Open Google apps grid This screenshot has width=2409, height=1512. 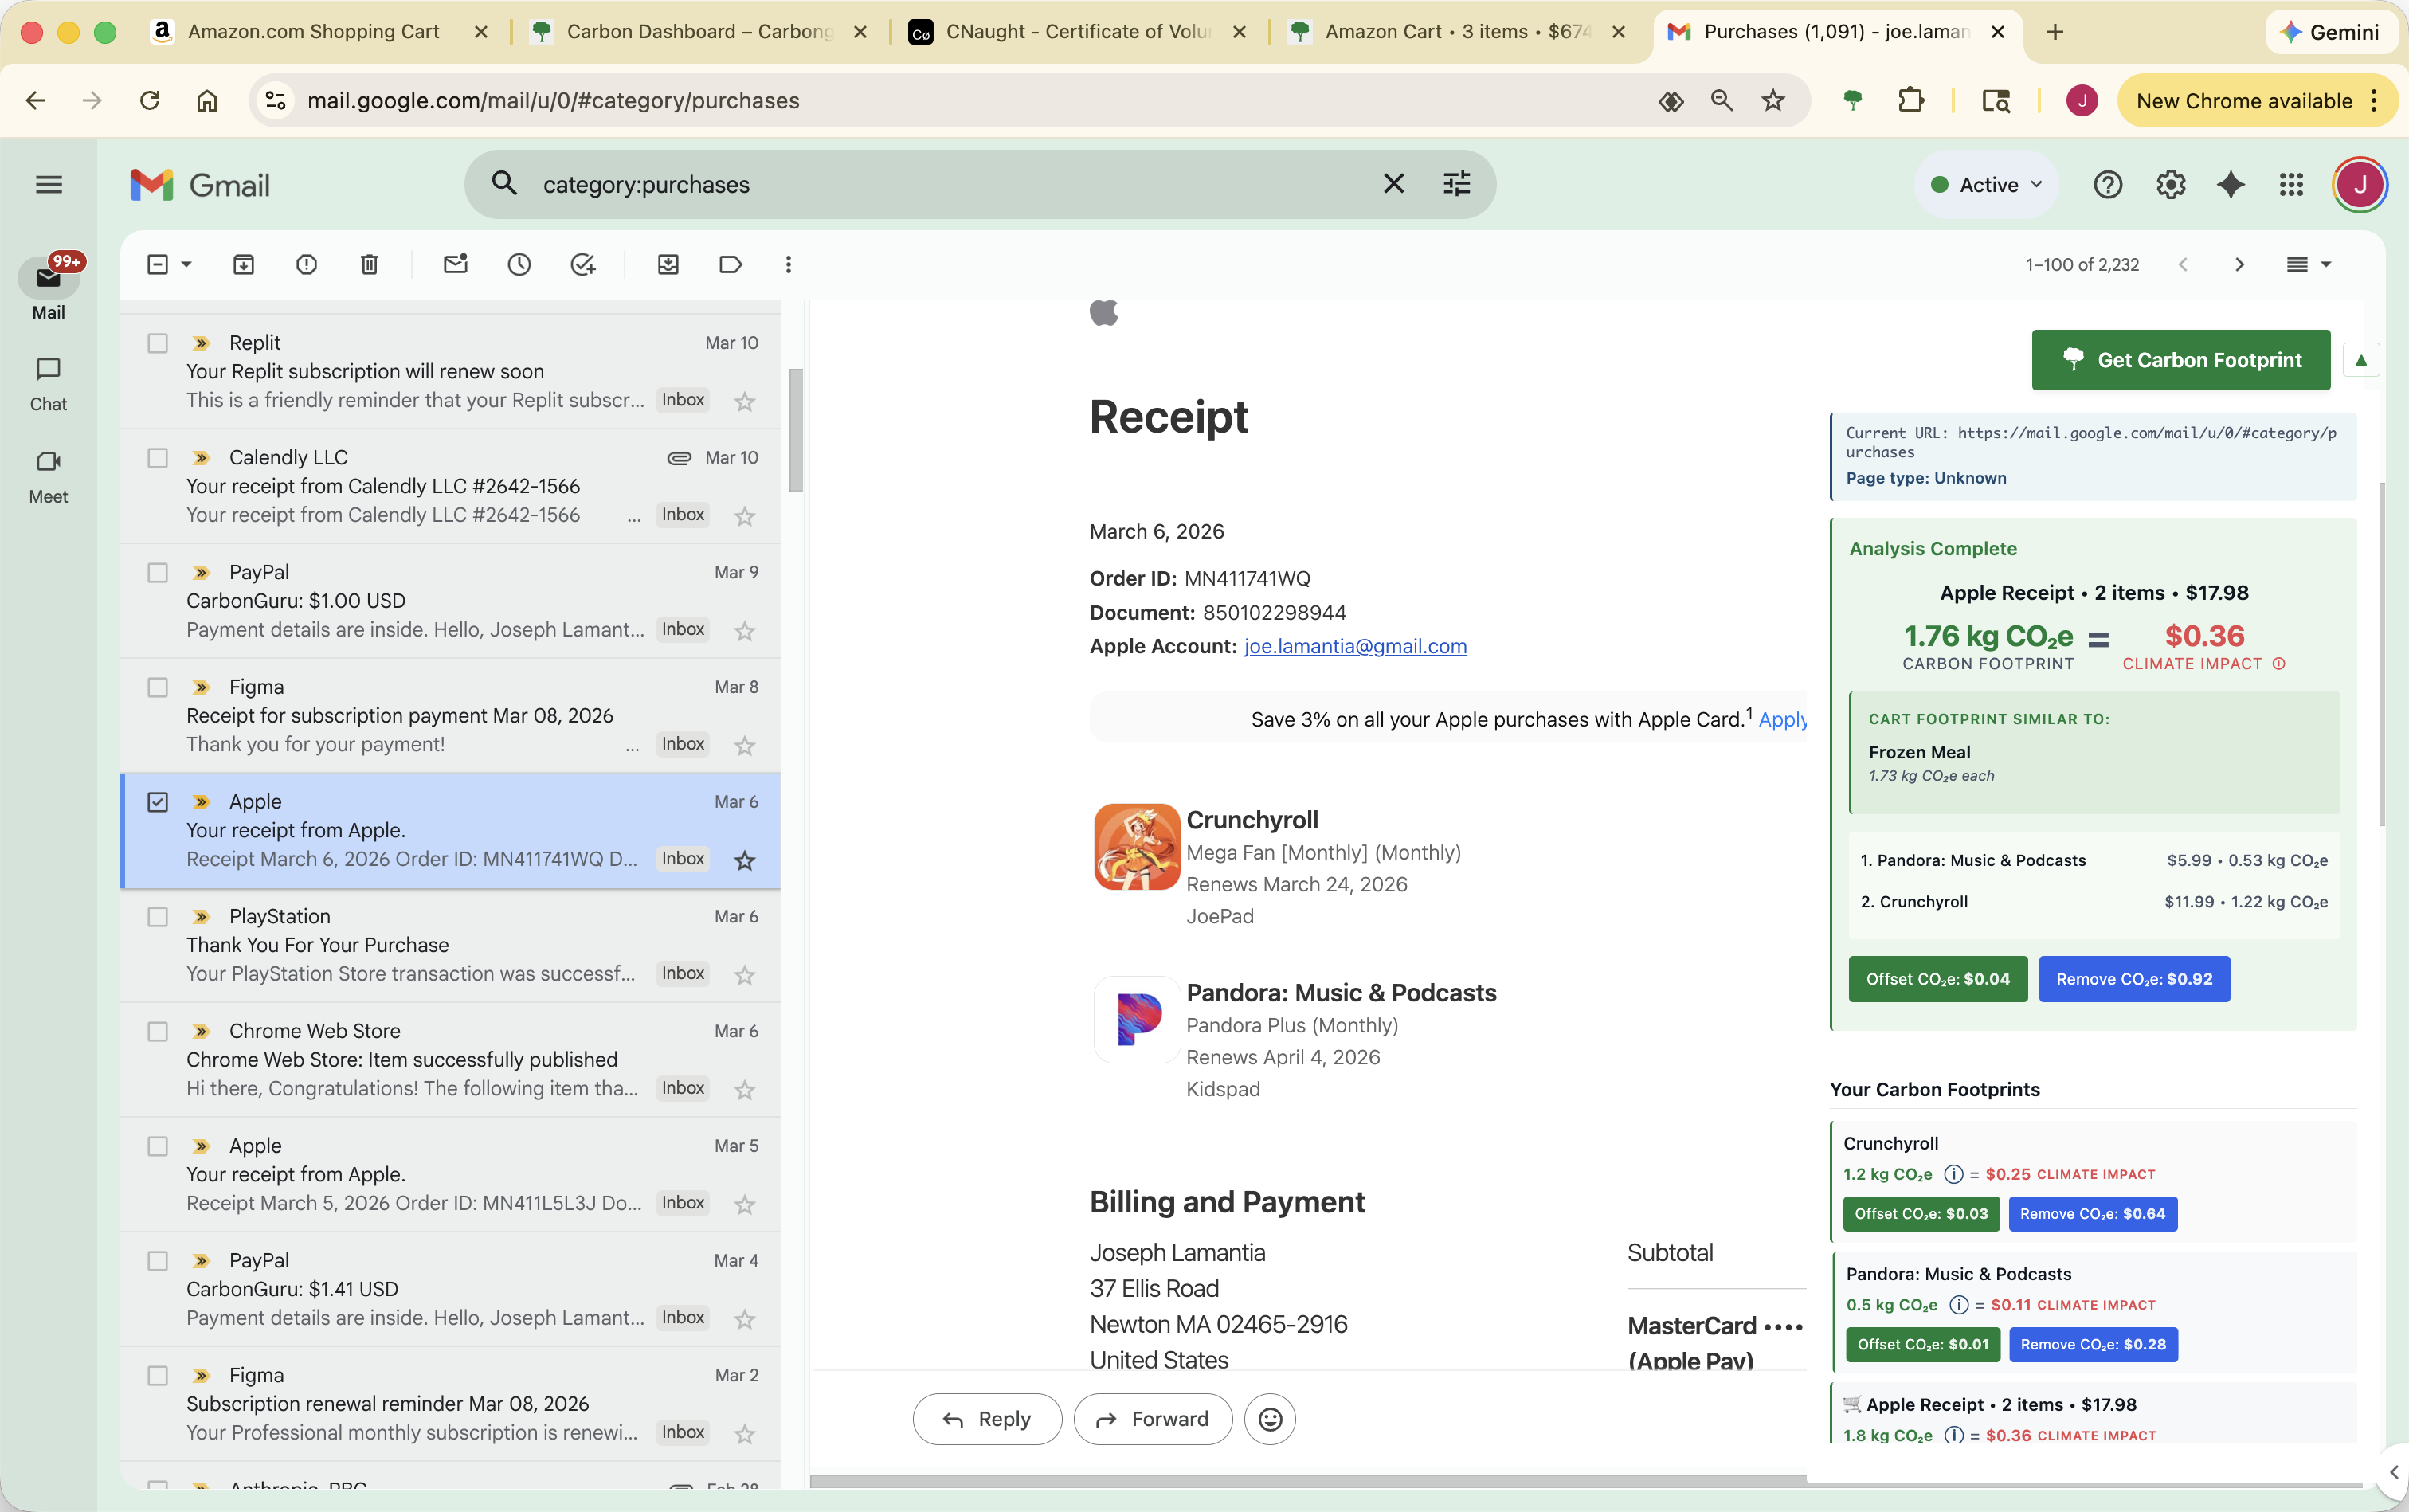(x=2291, y=184)
